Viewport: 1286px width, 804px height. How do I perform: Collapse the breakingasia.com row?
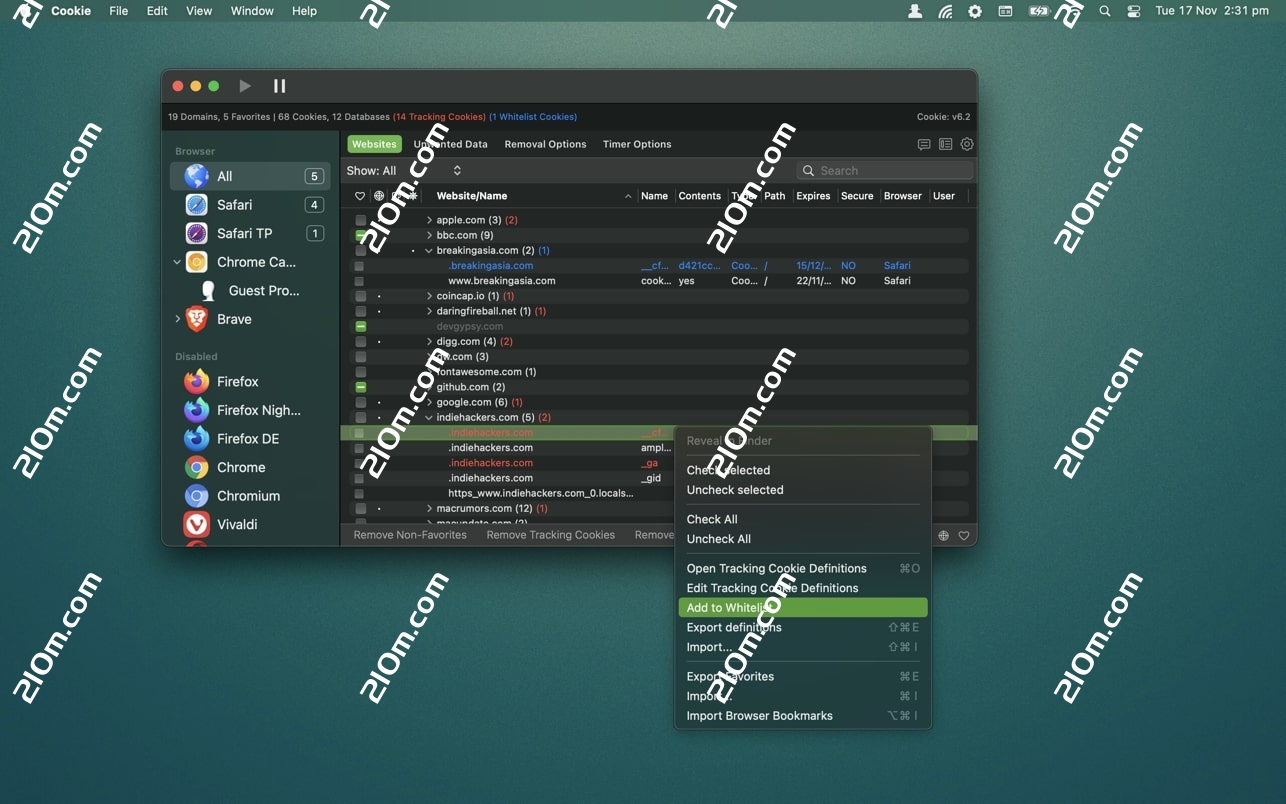coord(429,251)
